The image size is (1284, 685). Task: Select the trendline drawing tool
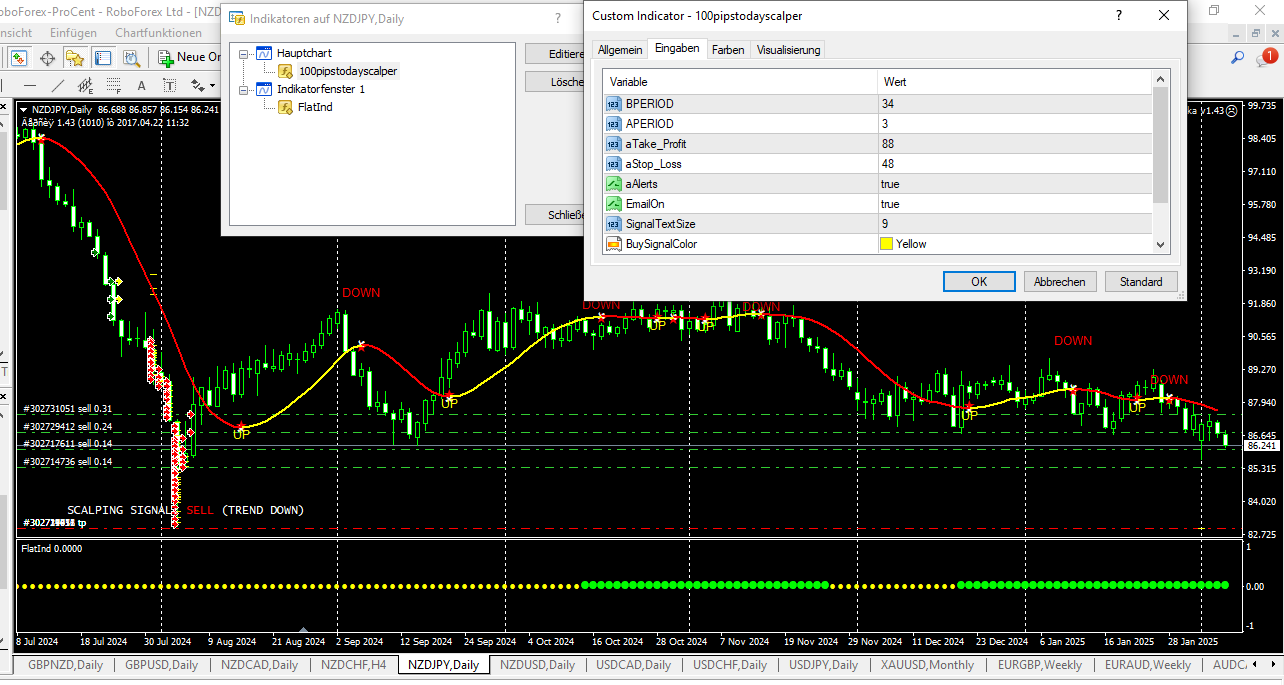(x=58, y=85)
